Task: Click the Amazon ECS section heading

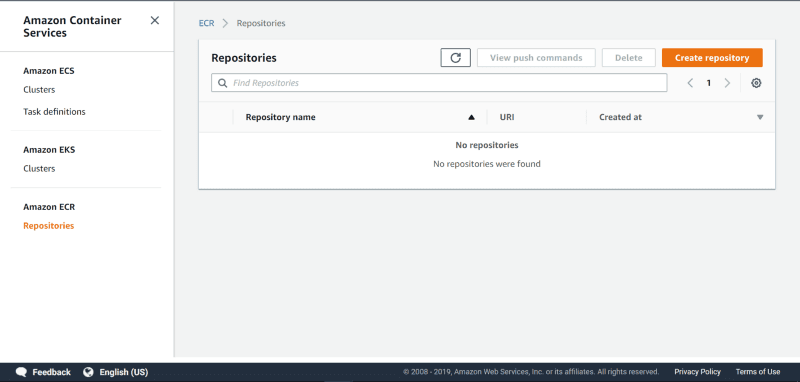Action: (49, 71)
